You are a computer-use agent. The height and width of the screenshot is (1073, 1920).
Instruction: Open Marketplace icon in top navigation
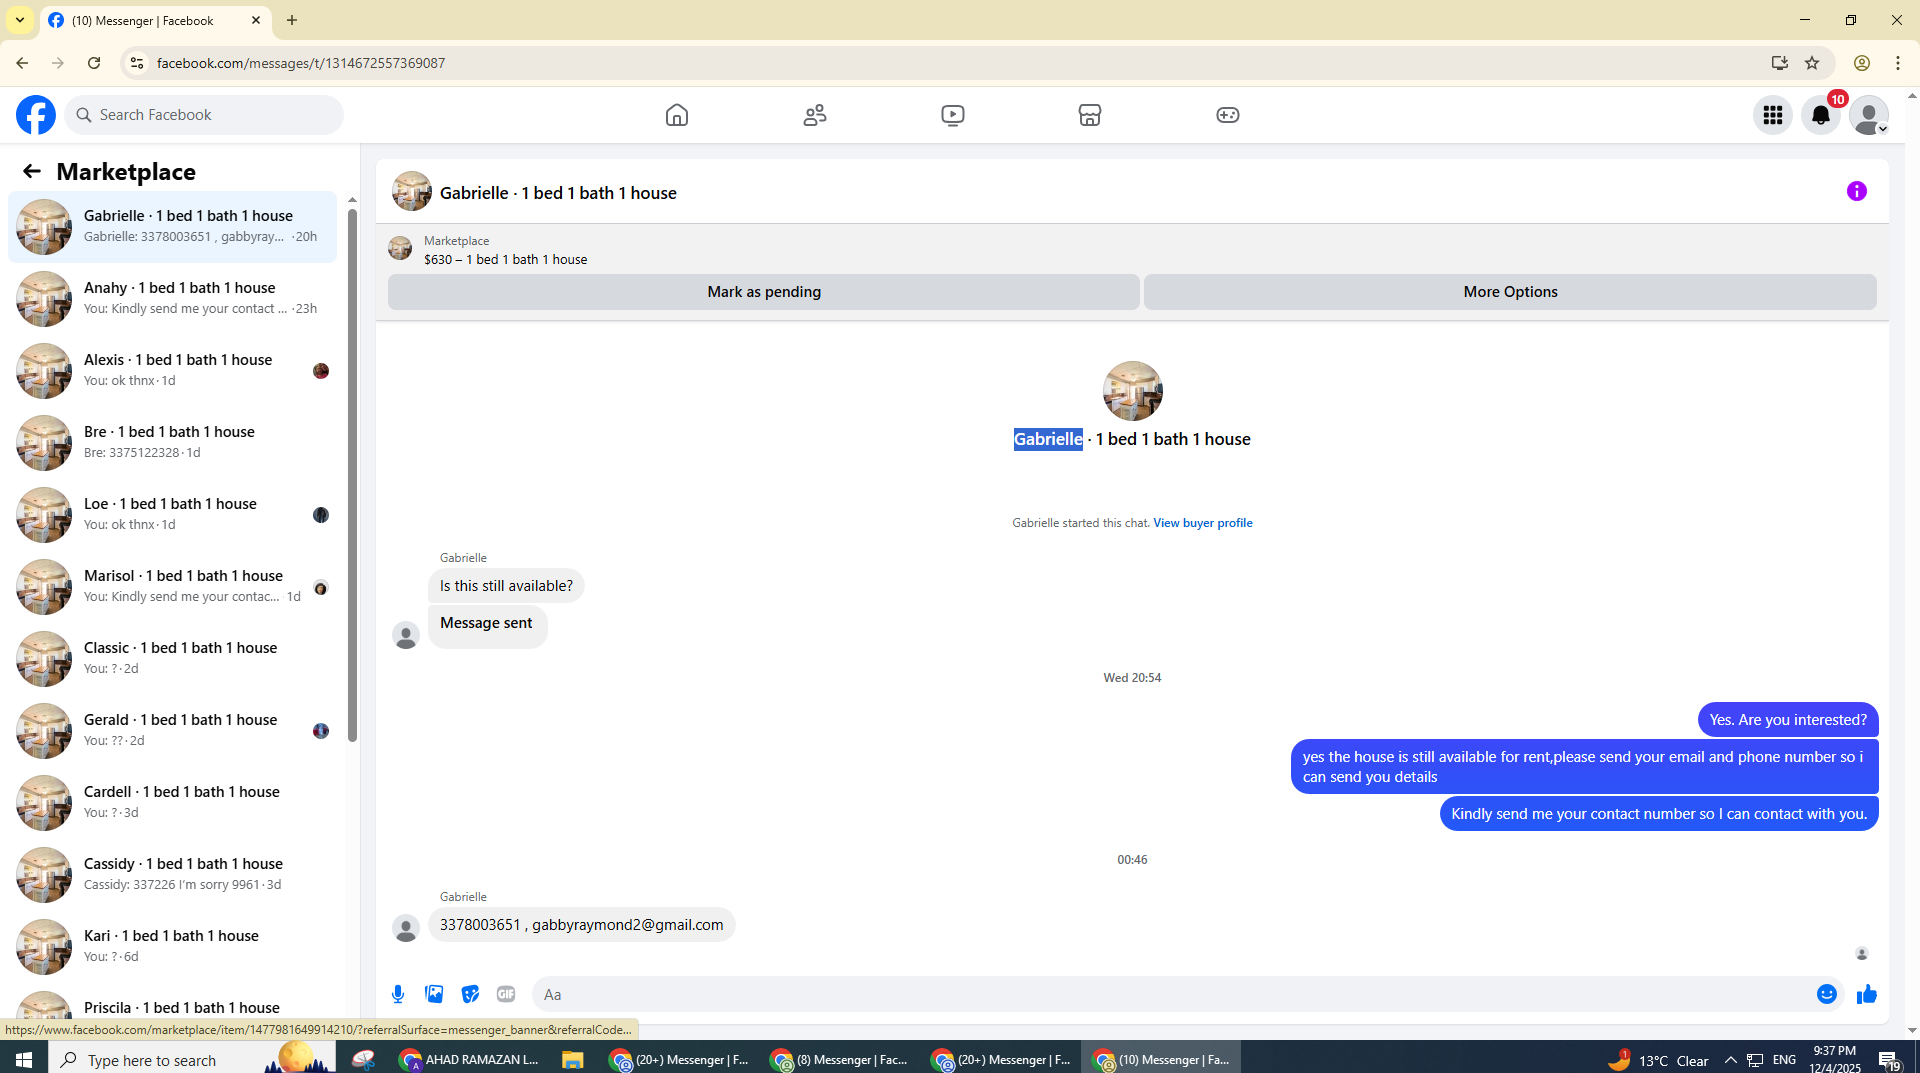tap(1090, 115)
